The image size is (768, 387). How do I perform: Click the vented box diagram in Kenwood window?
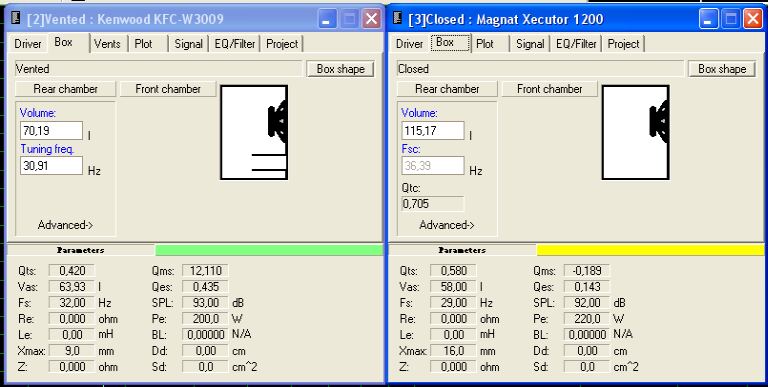point(254,132)
